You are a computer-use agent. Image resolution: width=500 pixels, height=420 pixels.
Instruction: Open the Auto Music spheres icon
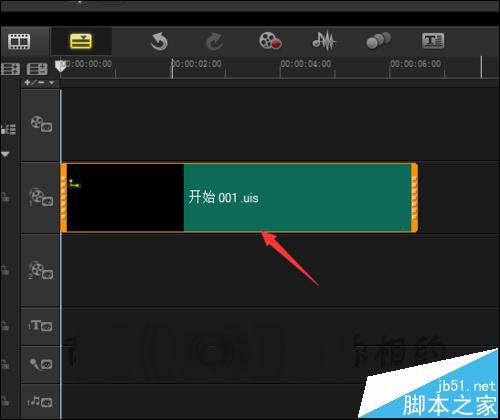click(378, 40)
